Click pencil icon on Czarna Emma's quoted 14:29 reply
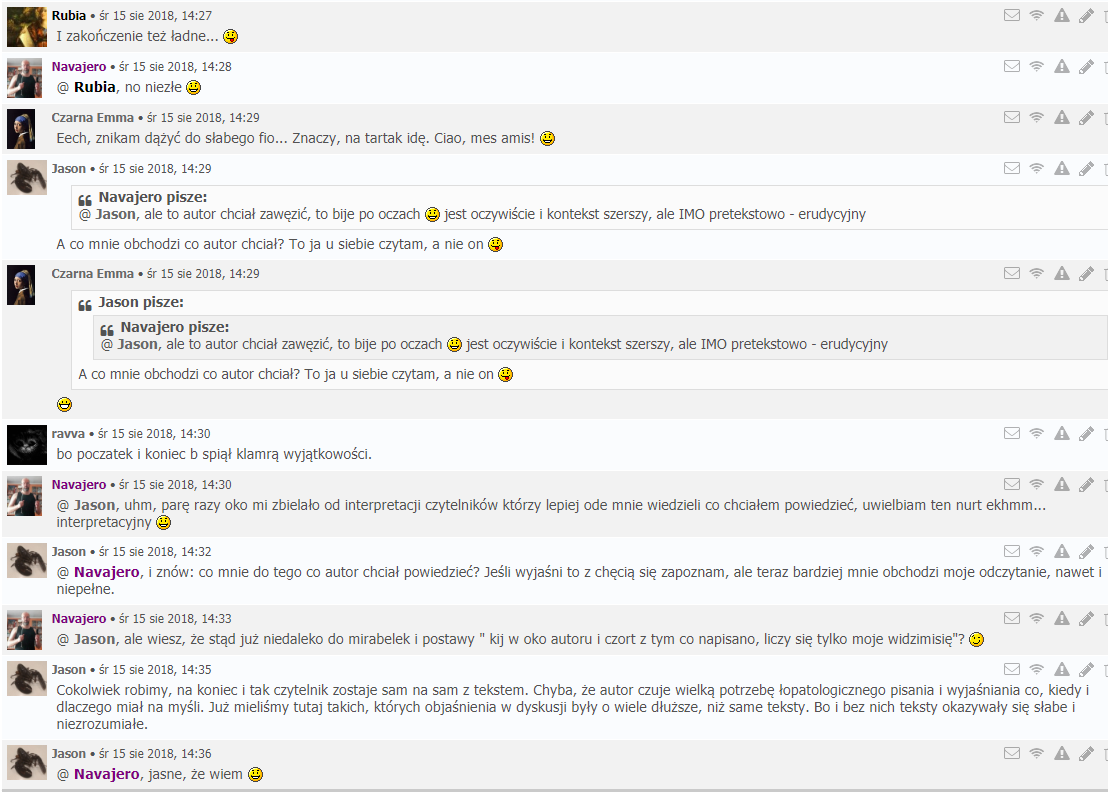Viewport: 1108px width, 801px height. (1087, 273)
